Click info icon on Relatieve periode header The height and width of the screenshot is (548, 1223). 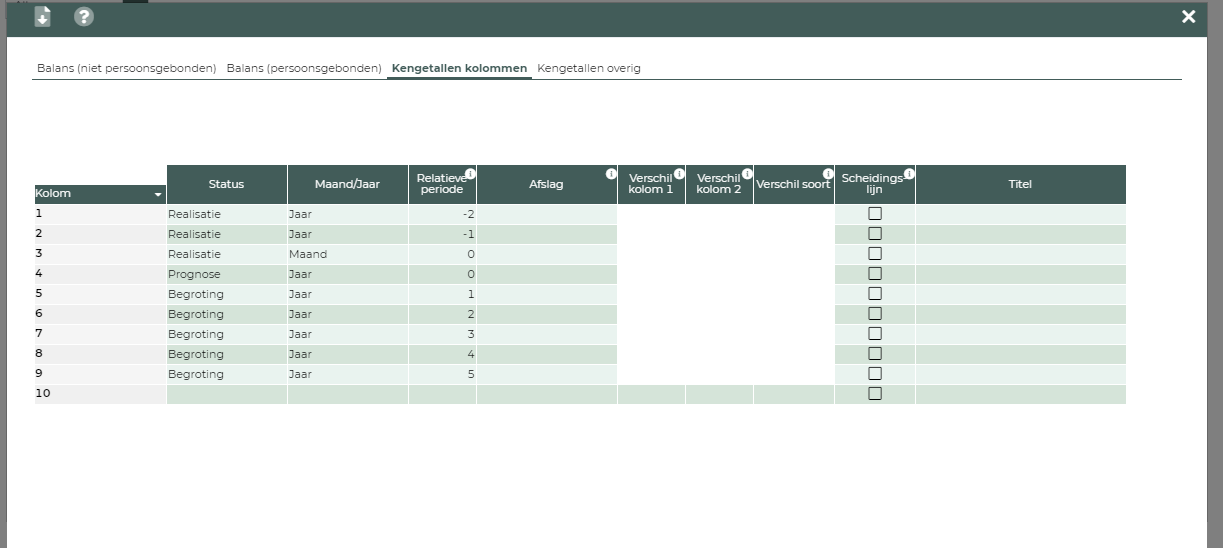point(470,174)
